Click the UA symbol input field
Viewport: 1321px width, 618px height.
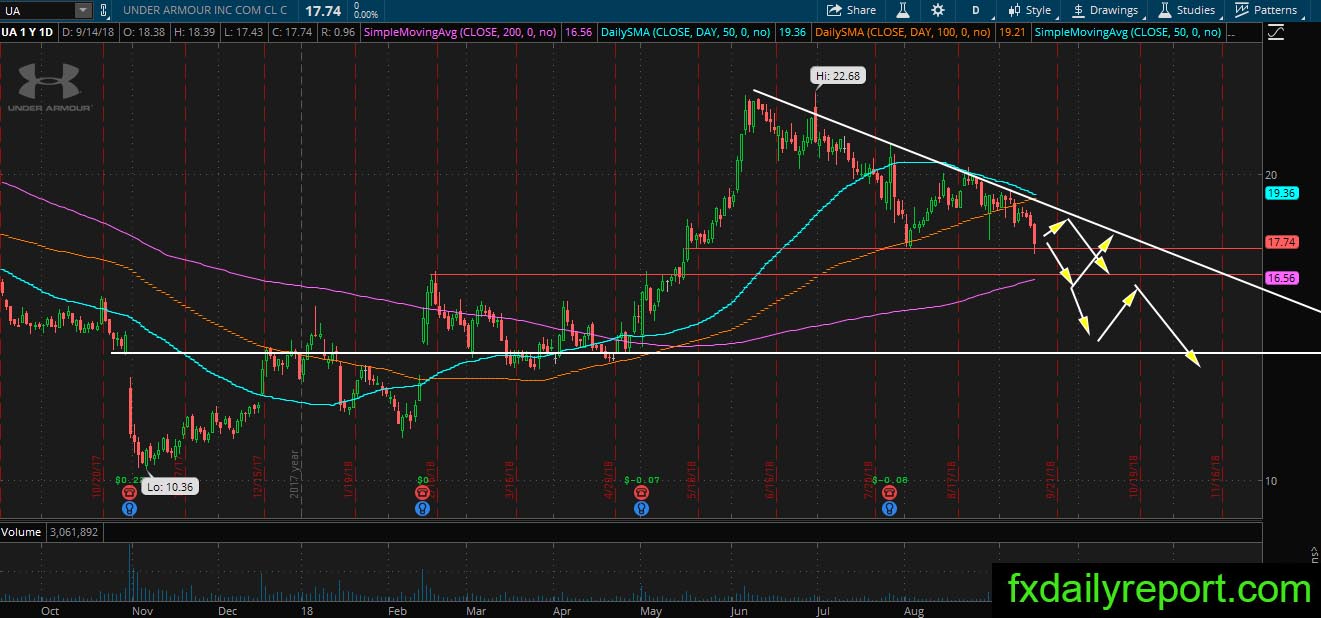click(38, 10)
